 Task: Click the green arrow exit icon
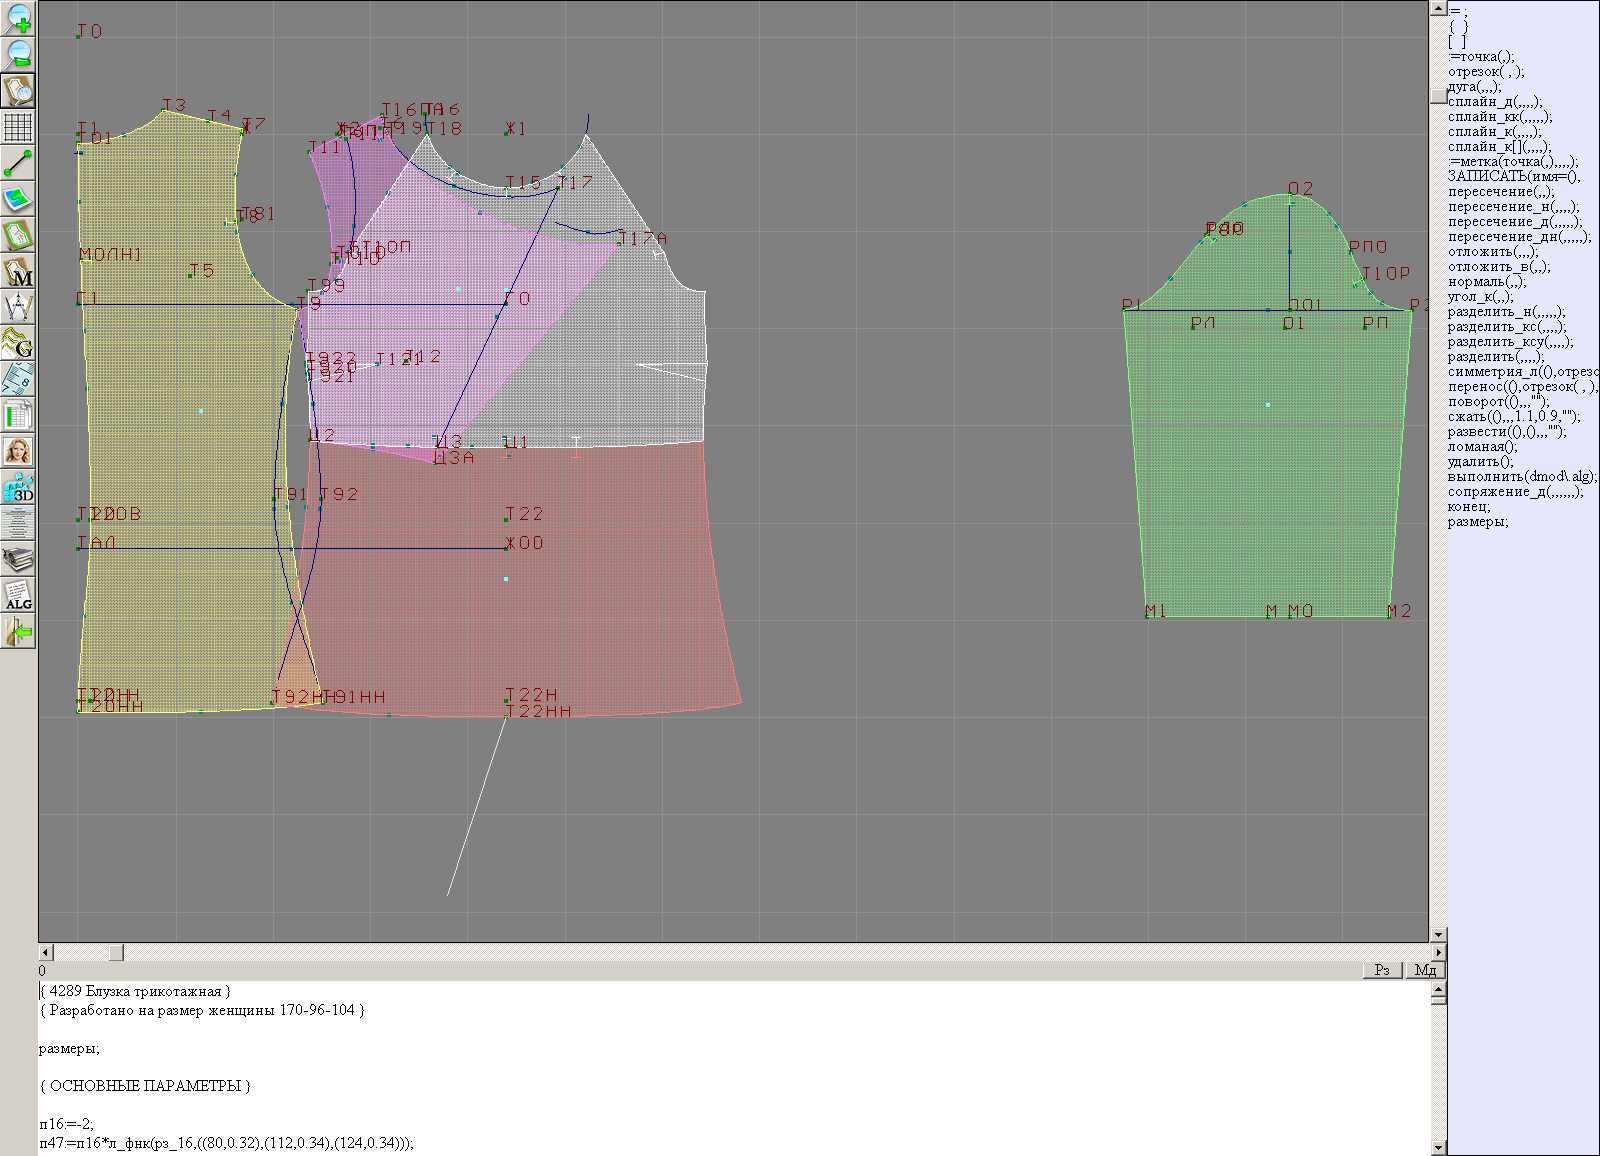[18, 631]
